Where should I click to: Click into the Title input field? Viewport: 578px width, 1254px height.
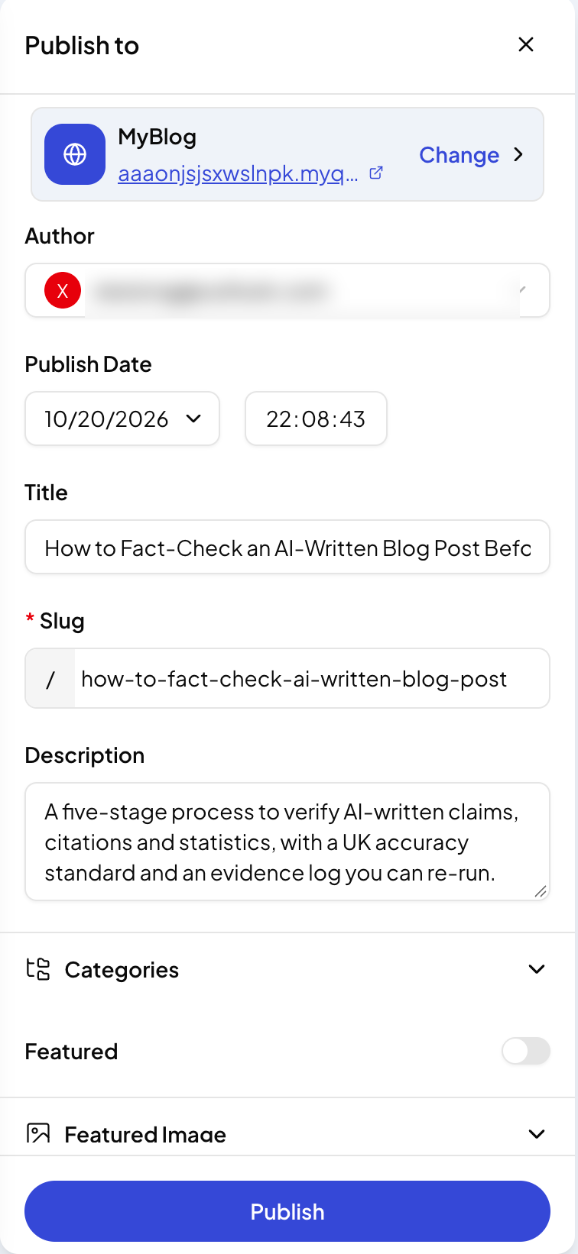287,547
